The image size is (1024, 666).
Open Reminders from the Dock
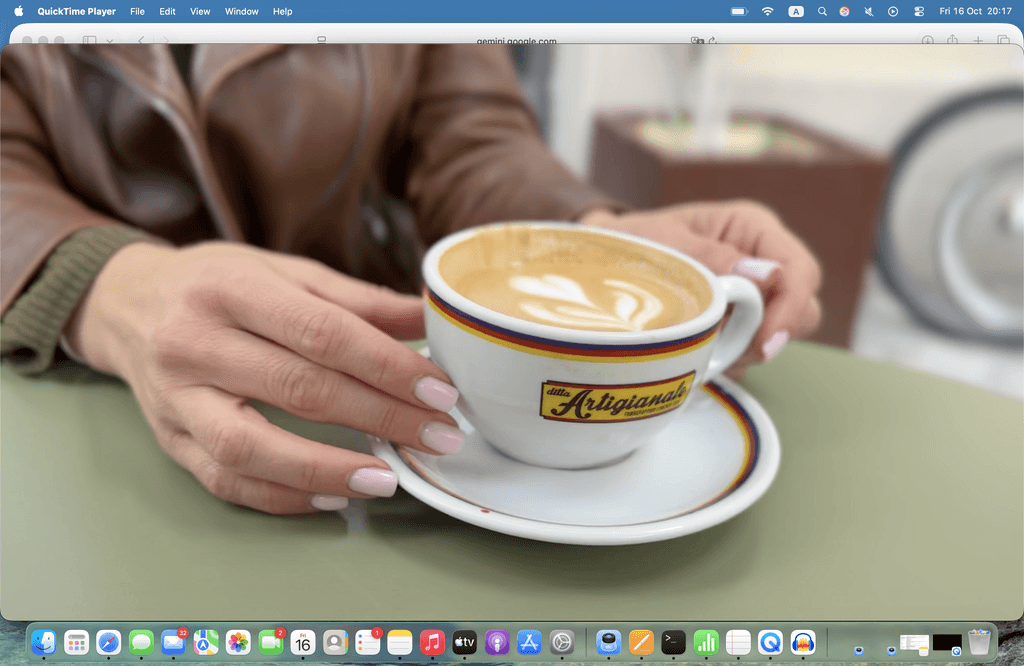click(368, 642)
